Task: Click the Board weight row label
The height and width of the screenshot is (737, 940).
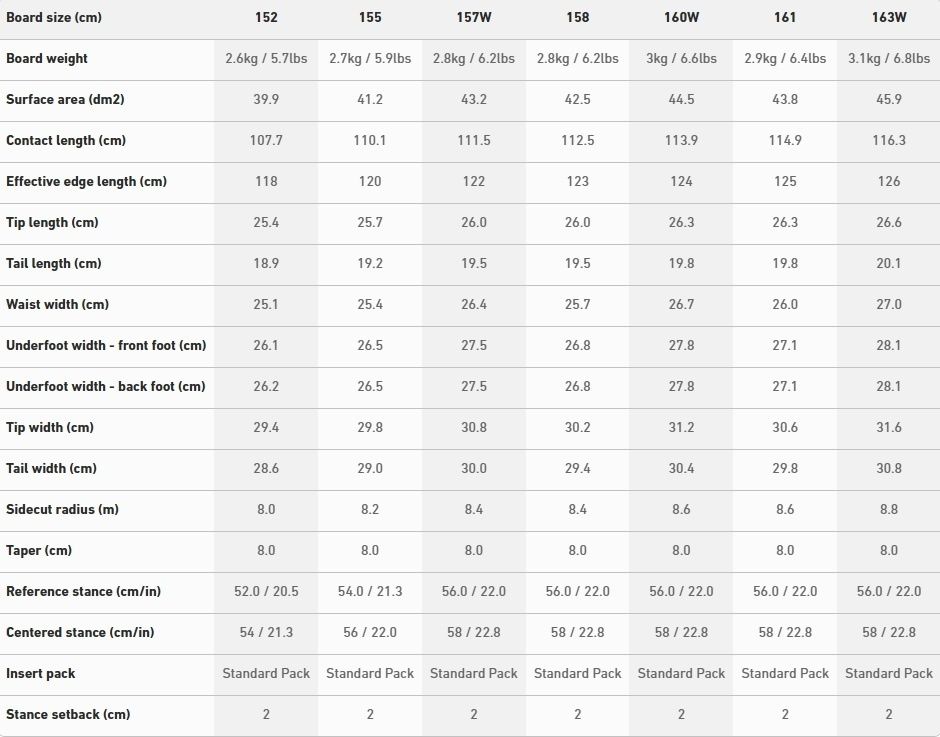Action: (47, 58)
